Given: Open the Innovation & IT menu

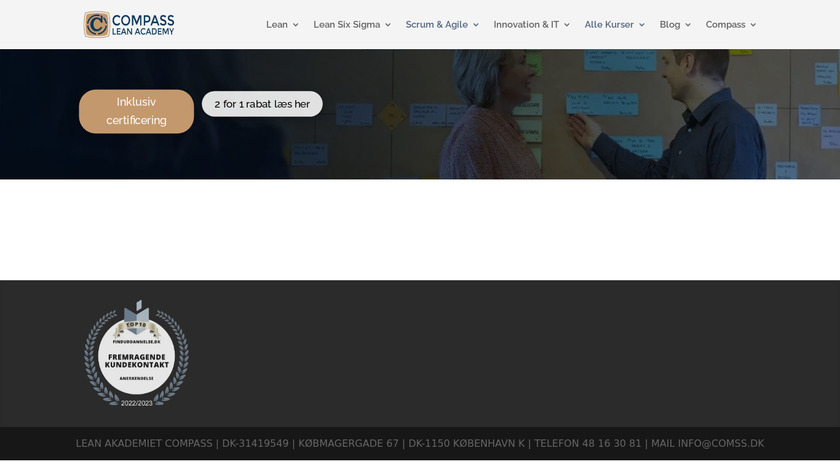Looking at the screenshot, I should [x=526, y=25].
